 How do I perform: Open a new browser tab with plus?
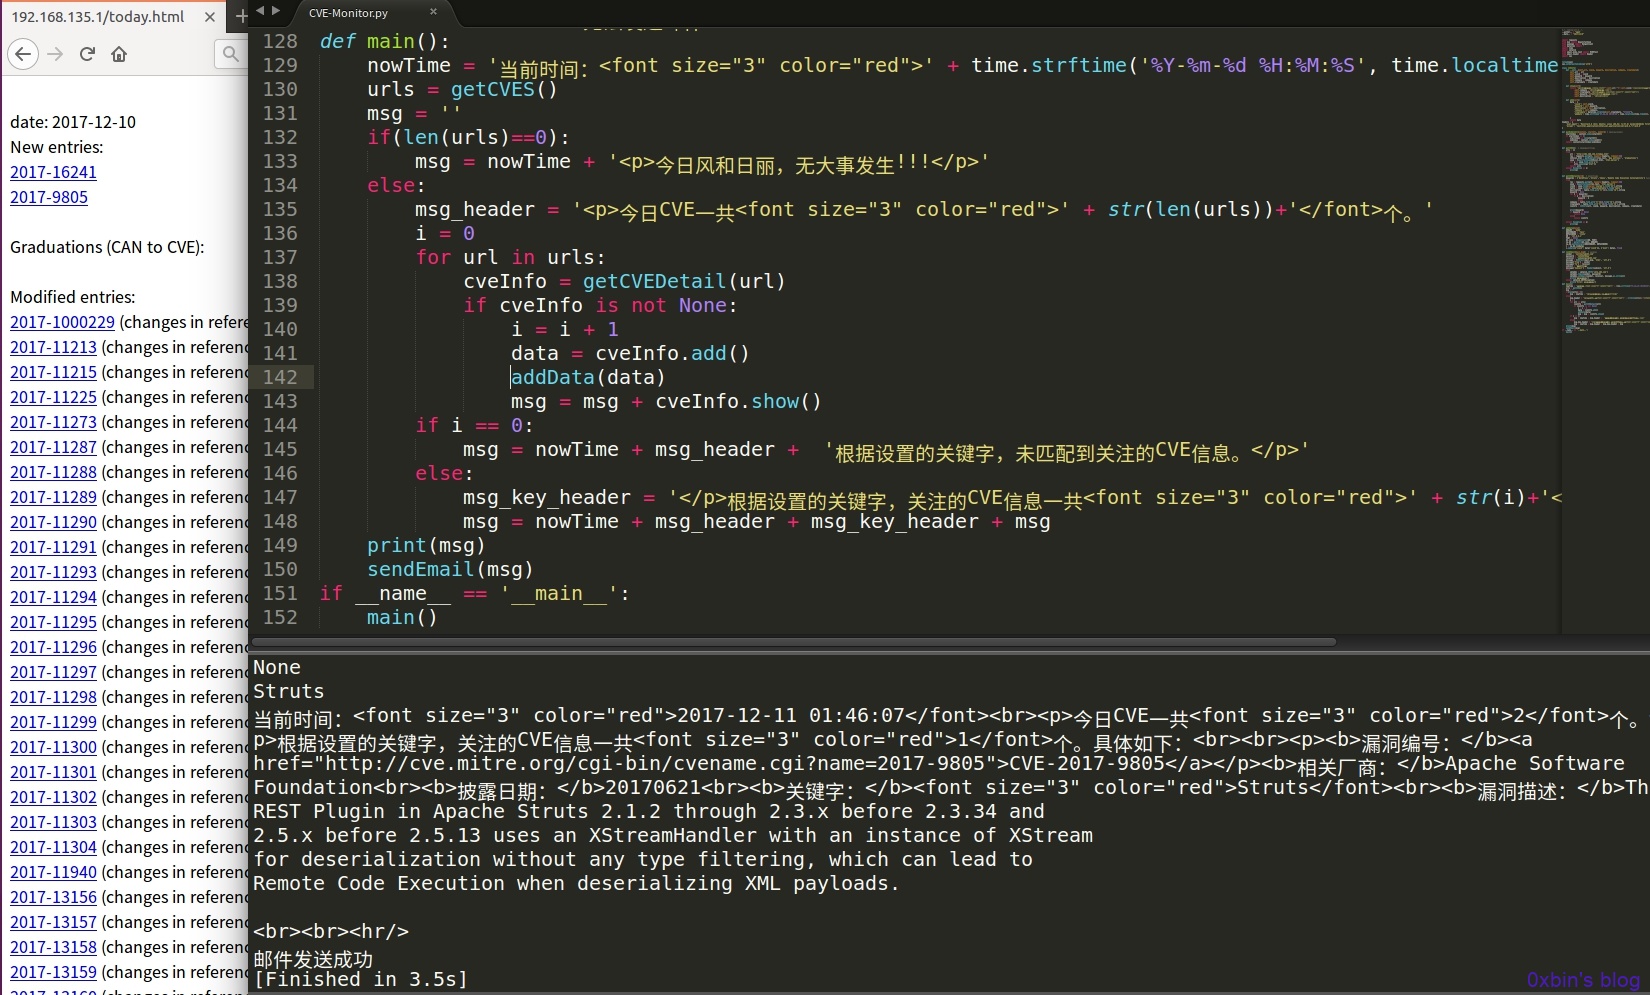click(241, 17)
